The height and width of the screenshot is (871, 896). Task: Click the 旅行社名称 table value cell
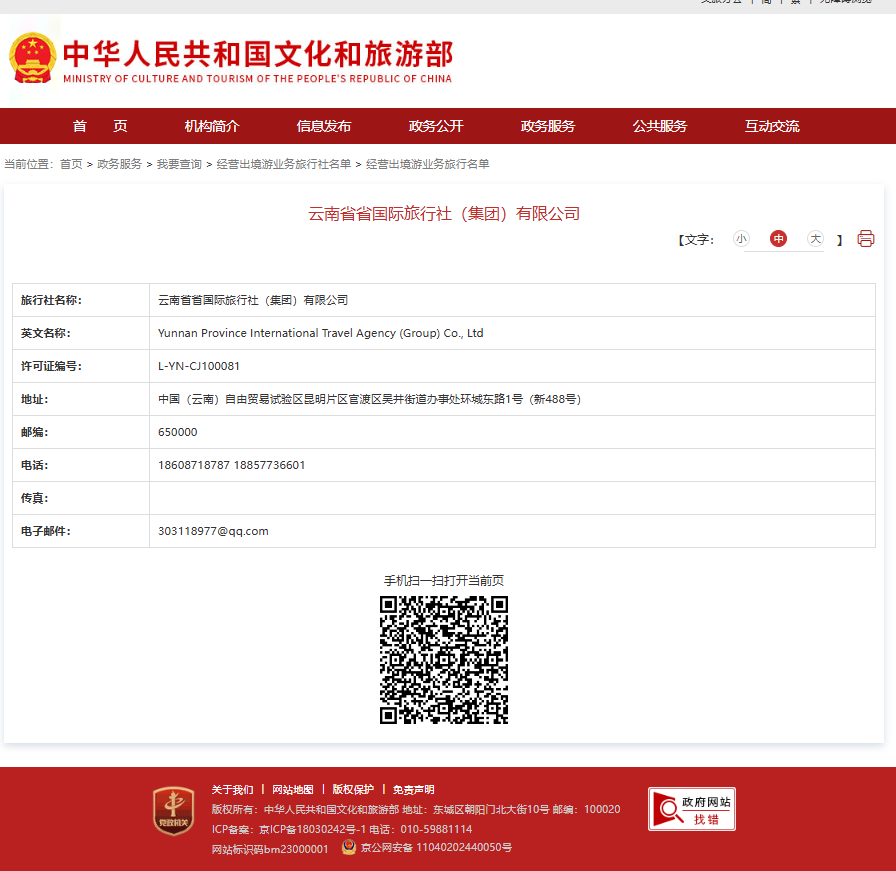pos(512,300)
